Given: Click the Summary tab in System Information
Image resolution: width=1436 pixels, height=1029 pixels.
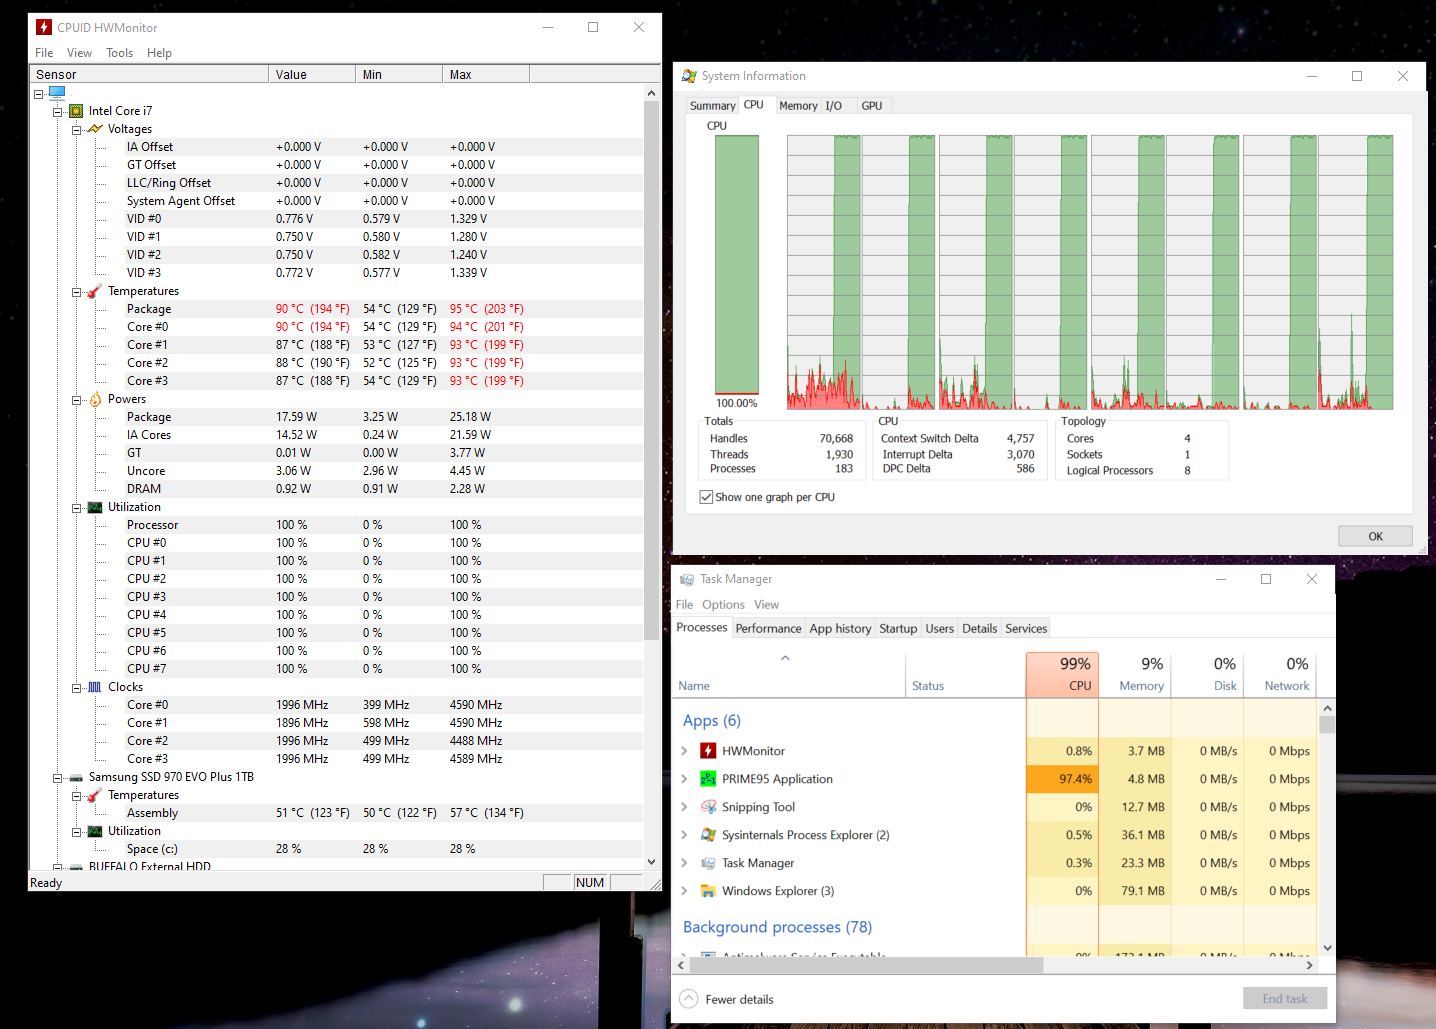Looking at the screenshot, I should [x=712, y=106].
